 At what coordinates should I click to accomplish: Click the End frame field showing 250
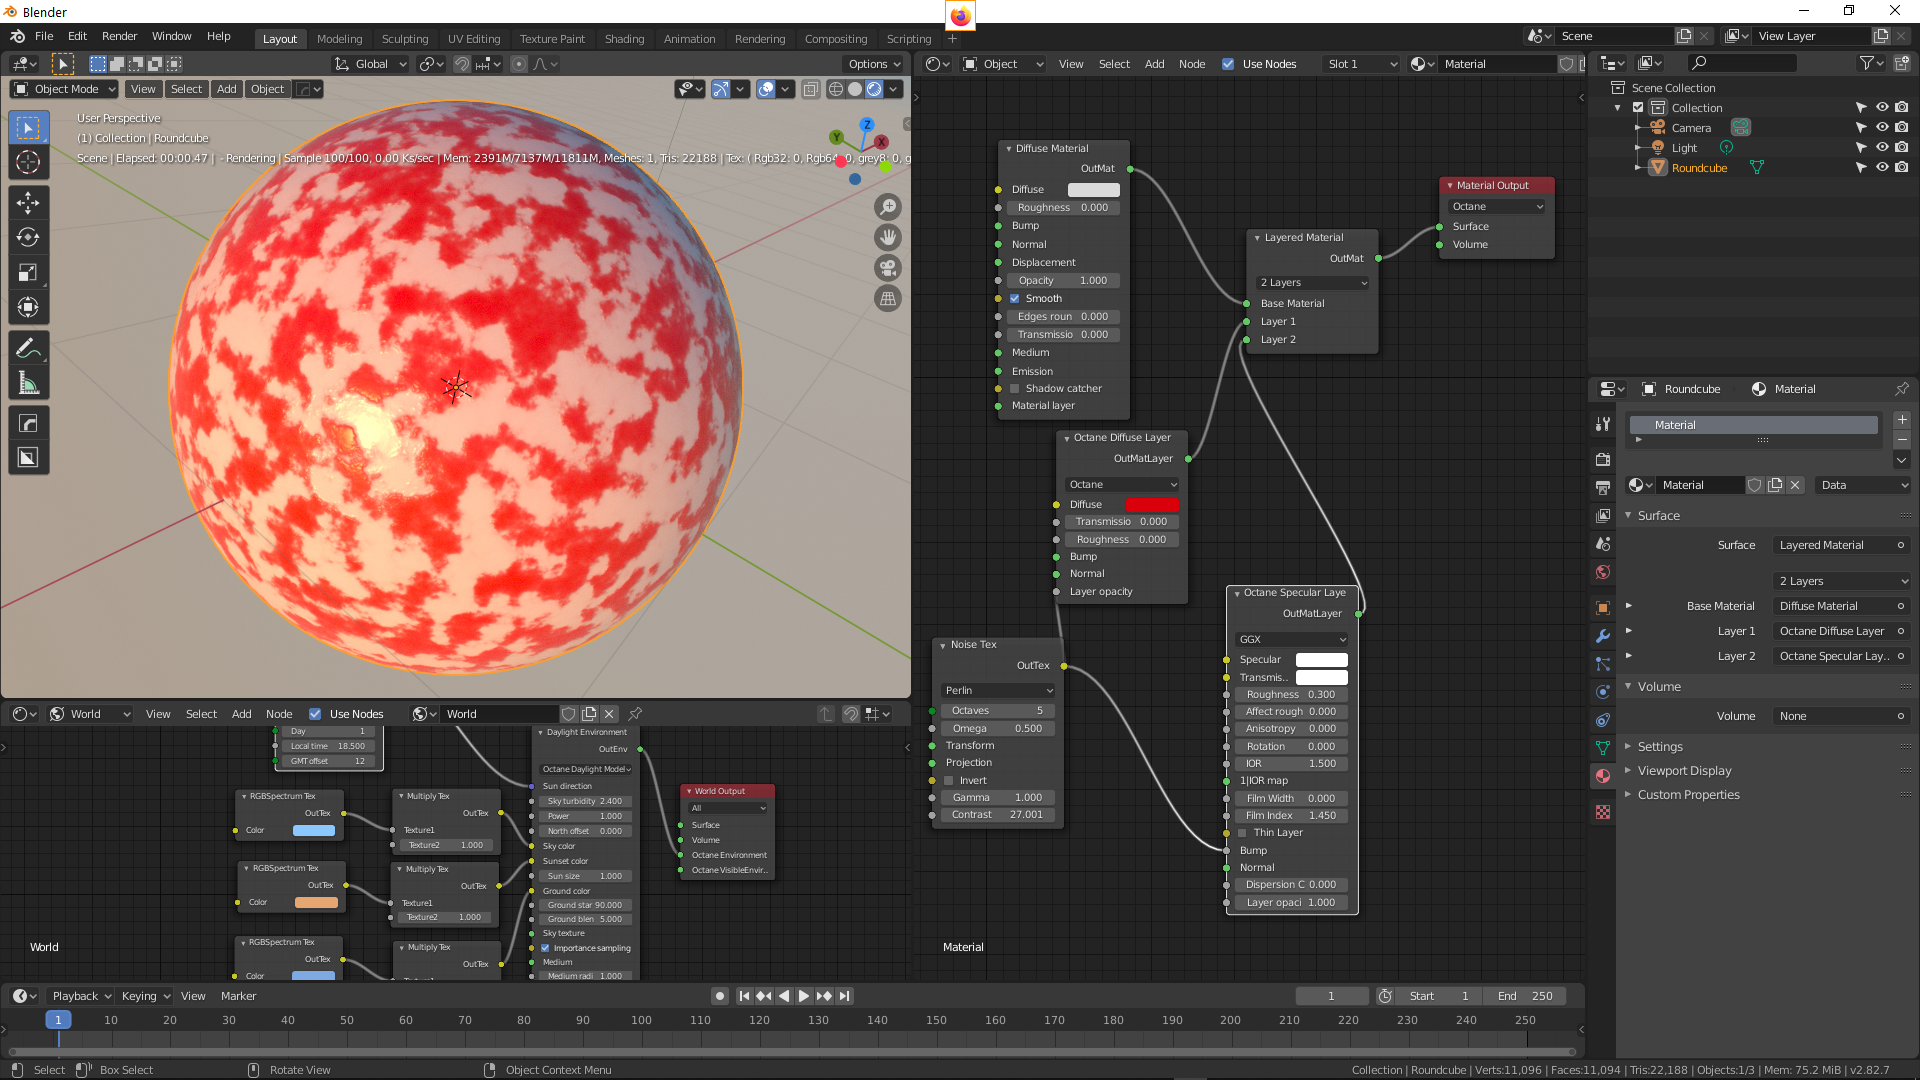1525,996
